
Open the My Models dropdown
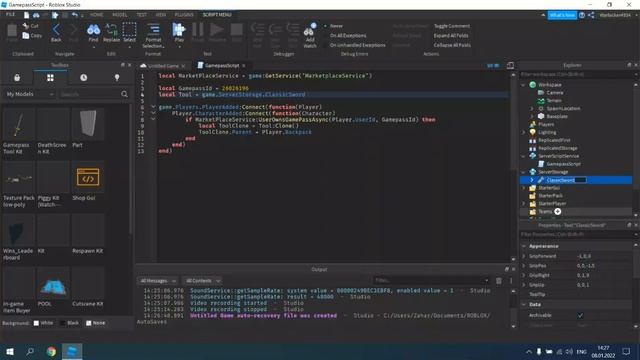pyautogui.click(x=29, y=94)
